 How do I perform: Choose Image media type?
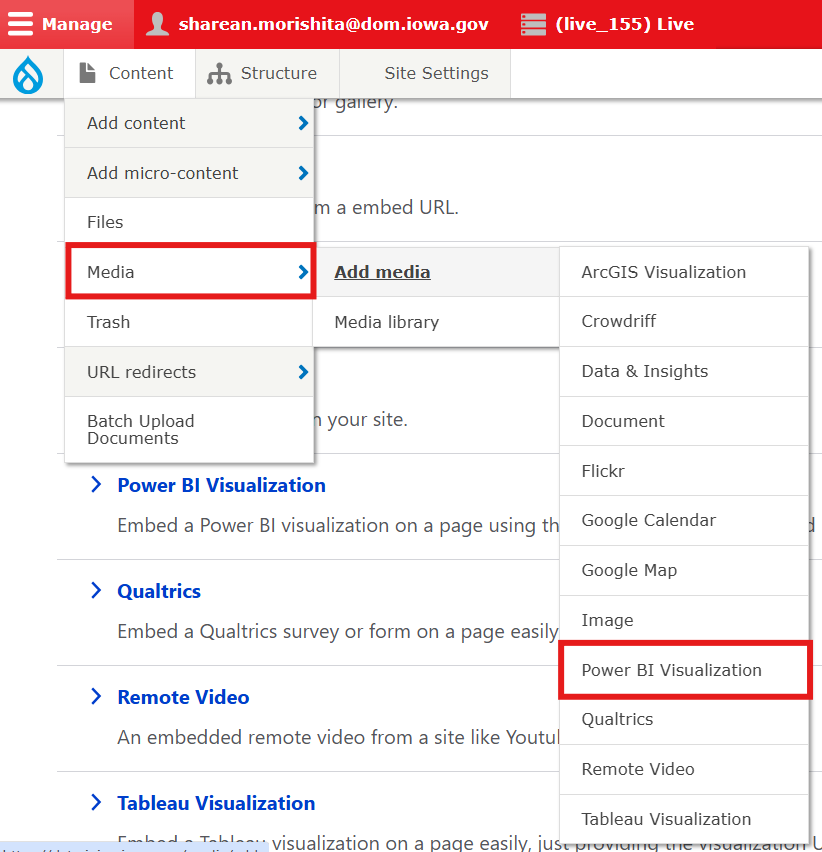[684, 621]
